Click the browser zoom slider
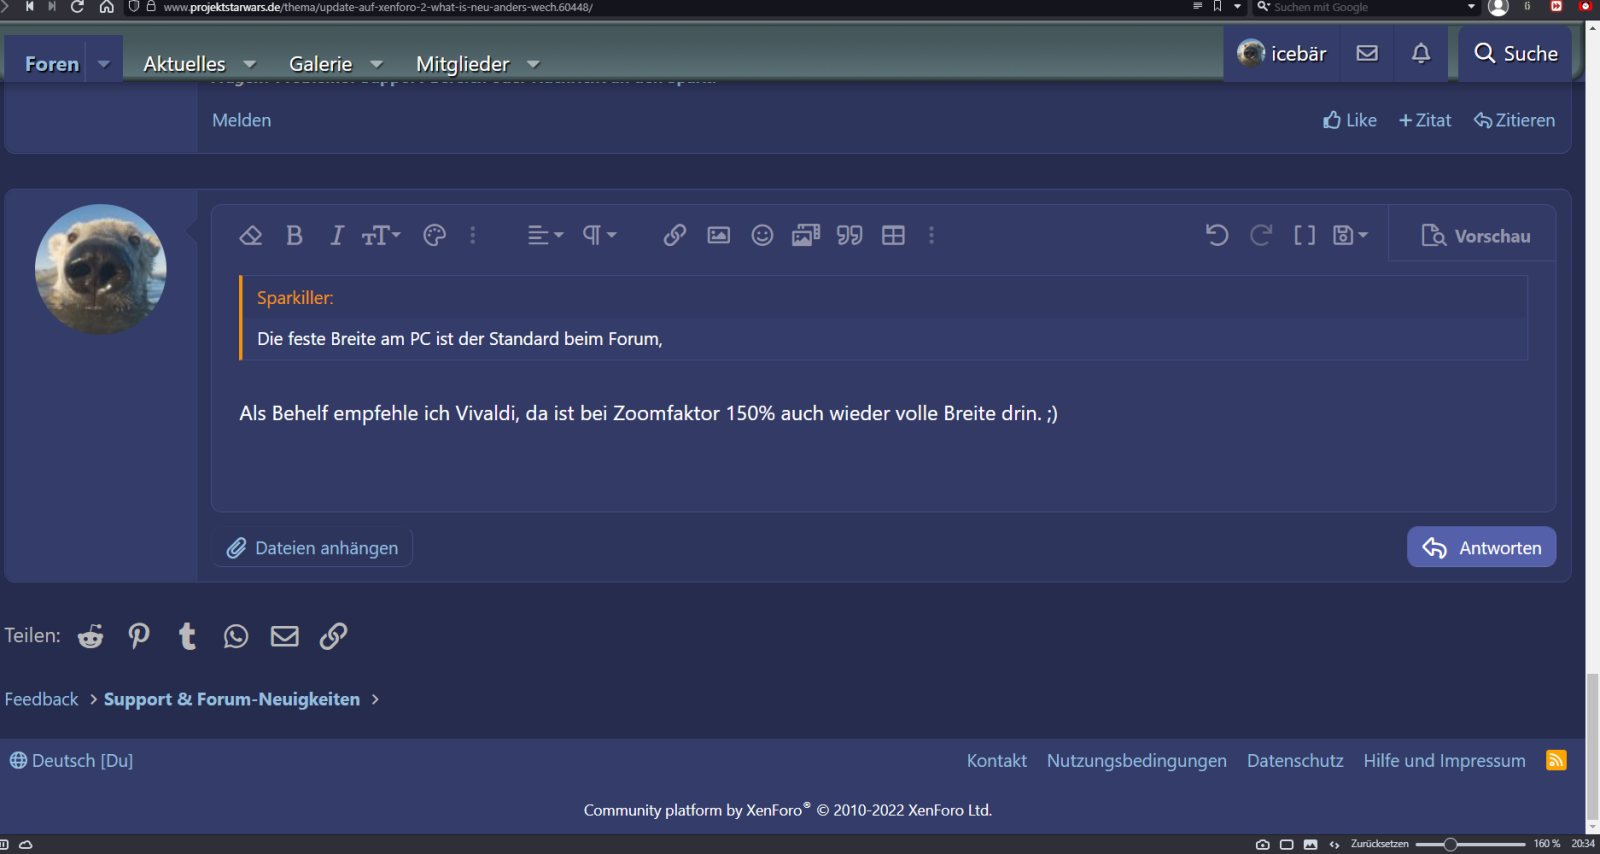1600x854 pixels. point(1450,845)
